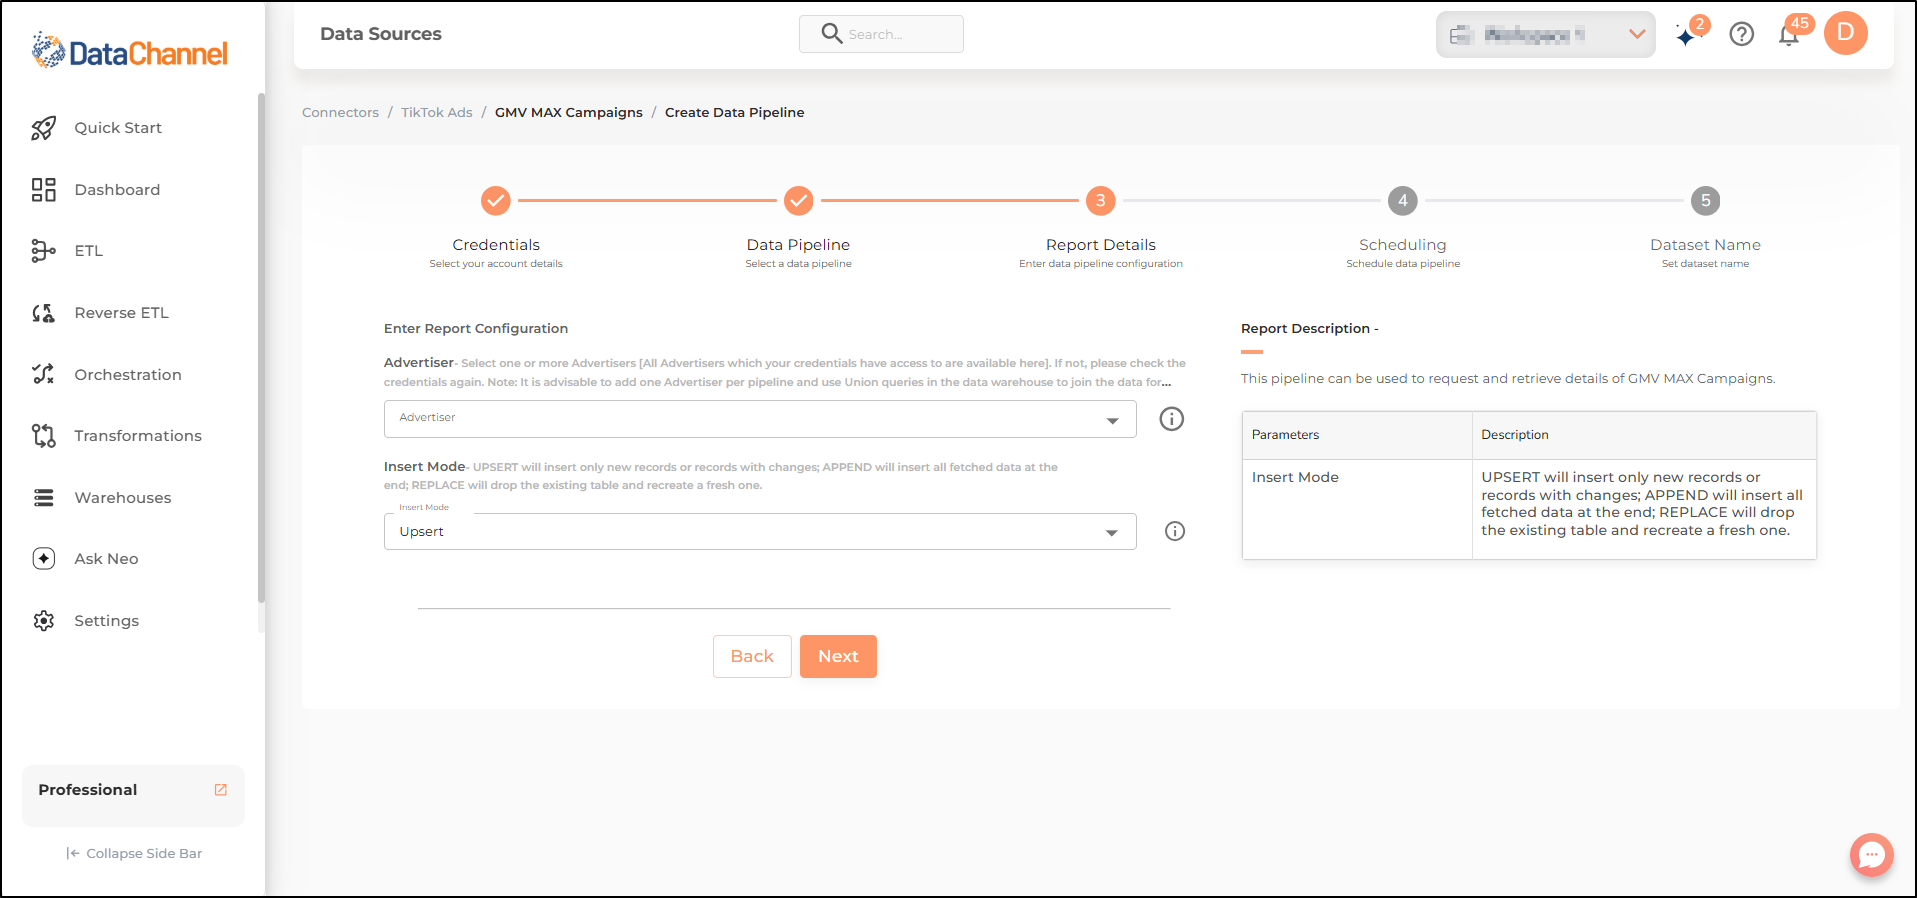Open the Dashboard grid icon
Viewport: 1917px width, 898px height.
43,190
